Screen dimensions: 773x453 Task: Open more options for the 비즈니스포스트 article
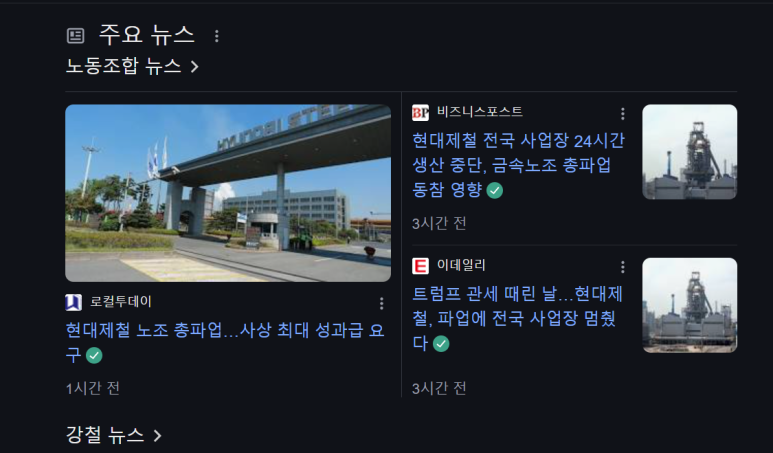[x=623, y=114]
